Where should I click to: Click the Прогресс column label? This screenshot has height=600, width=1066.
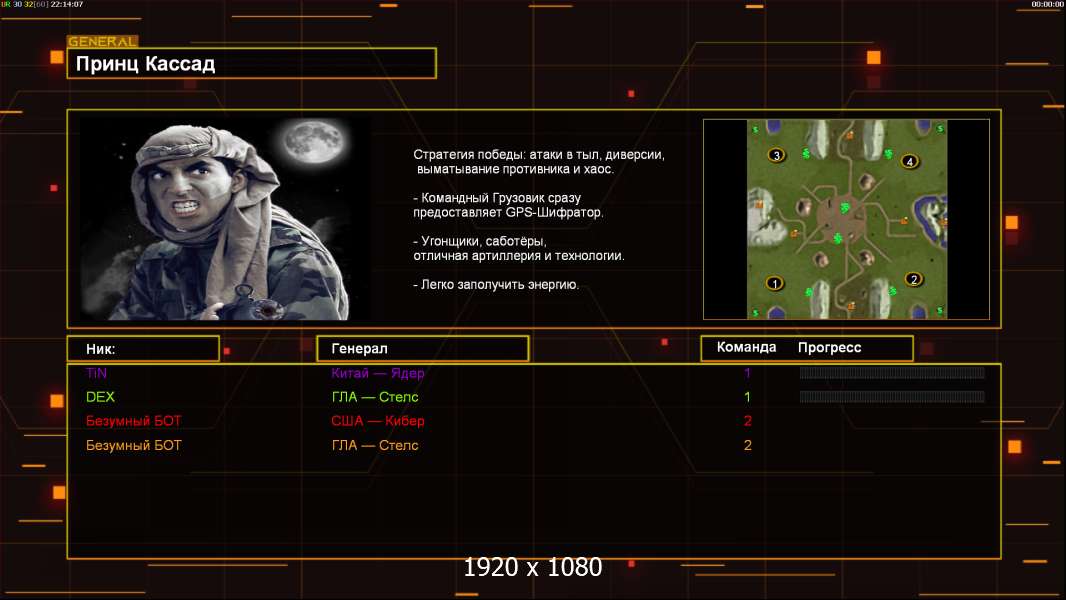tap(829, 347)
